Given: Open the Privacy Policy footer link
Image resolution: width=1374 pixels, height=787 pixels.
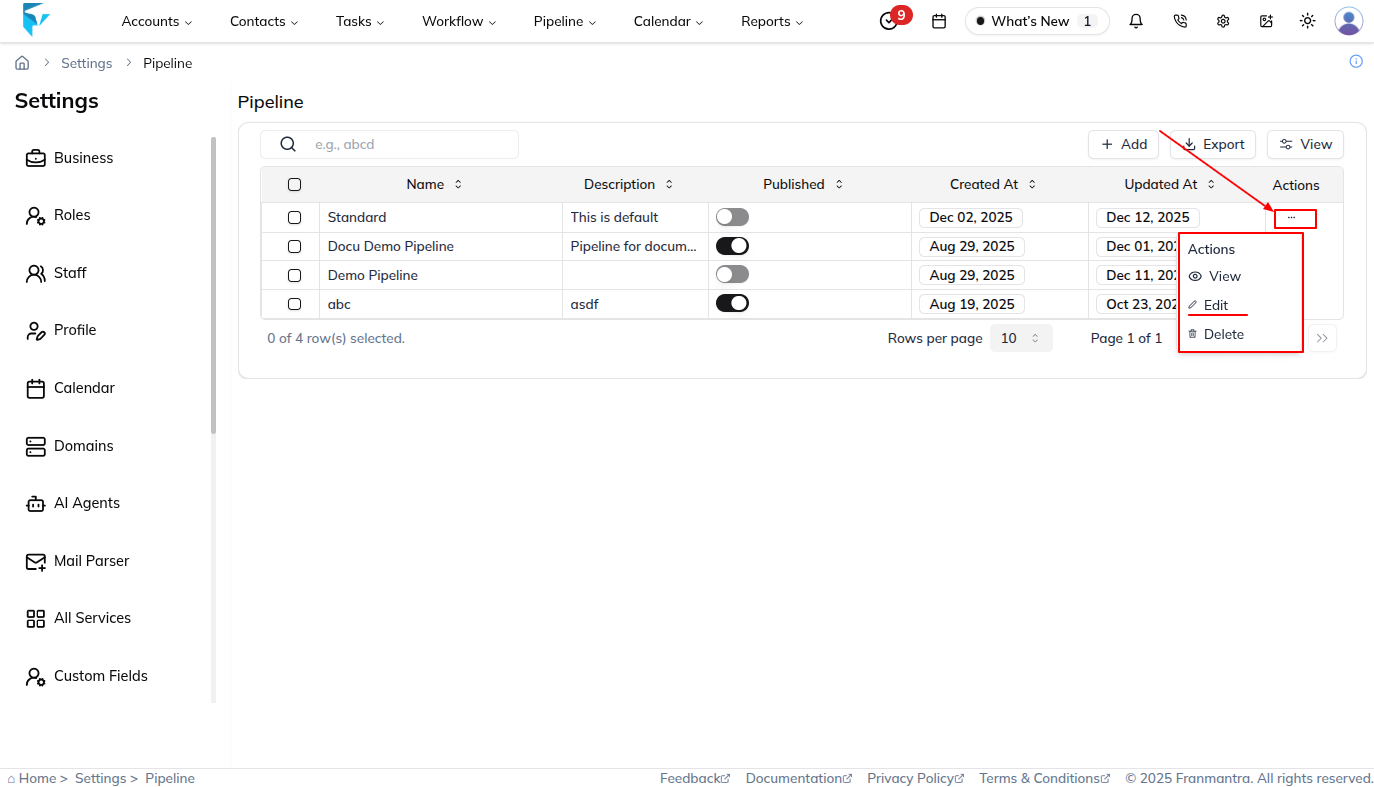Looking at the screenshot, I should (916, 778).
